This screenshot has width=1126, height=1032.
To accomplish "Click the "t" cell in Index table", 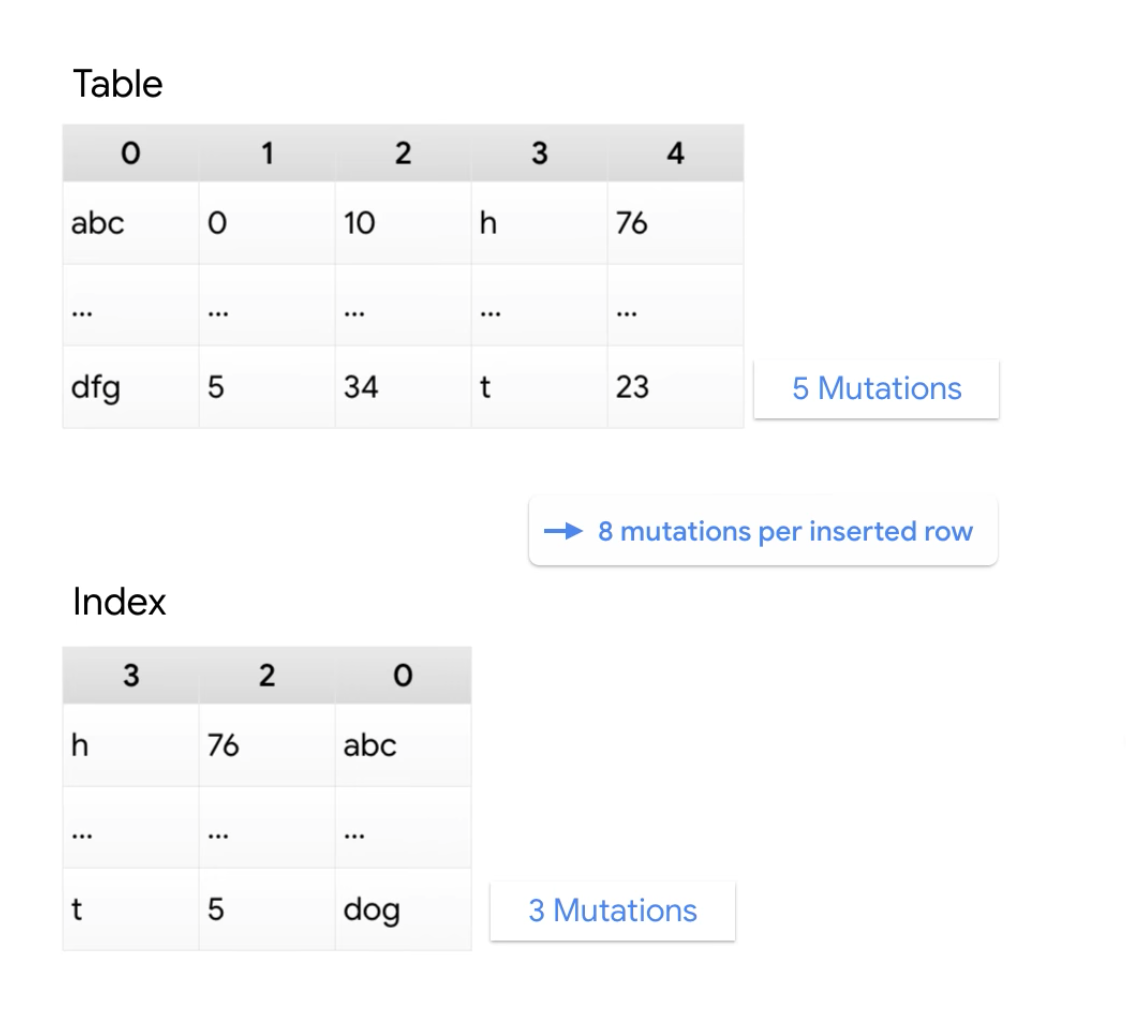I will pyautogui.click(x=78, y=910).
